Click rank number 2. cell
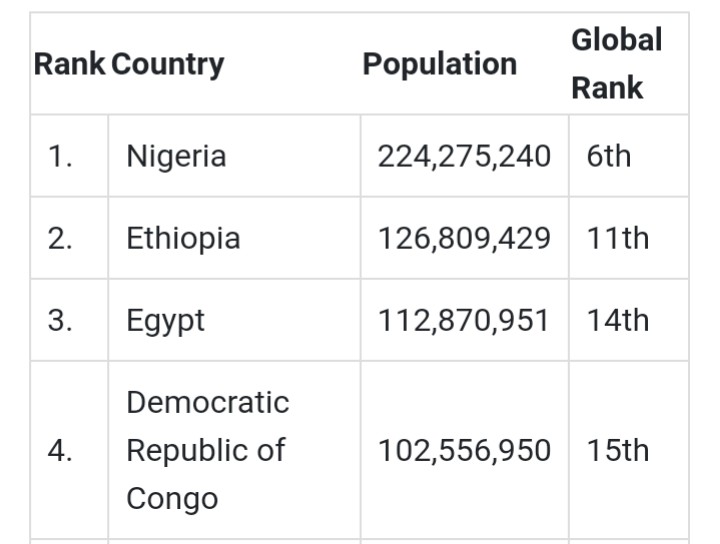The height and width of the screenshot is (544, 720). [61, 238]
